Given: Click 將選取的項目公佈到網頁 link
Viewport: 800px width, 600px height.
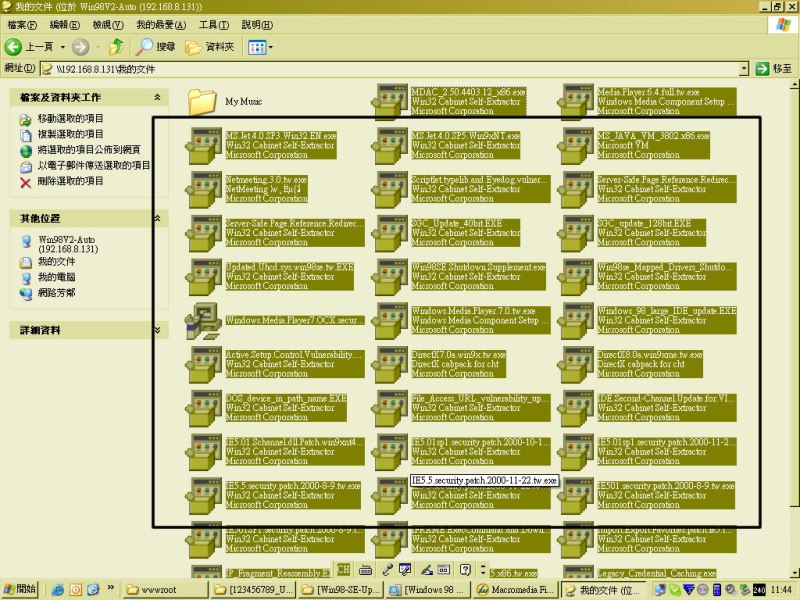Looking at the screenshot, I should point(89,150).
